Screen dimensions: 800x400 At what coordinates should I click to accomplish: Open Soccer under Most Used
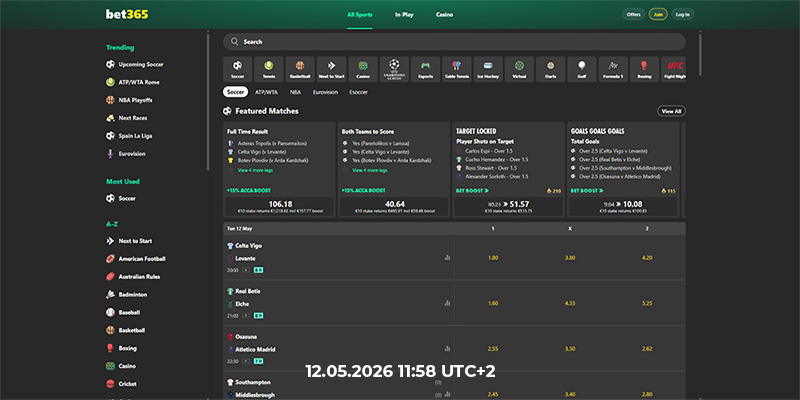[x=121, y=198]
